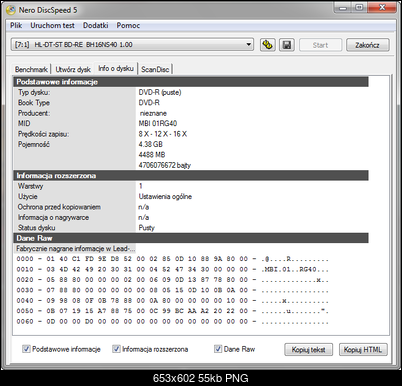Click the raw data row 0050
This screenshot has width=402, height=386.
point(172,311)
